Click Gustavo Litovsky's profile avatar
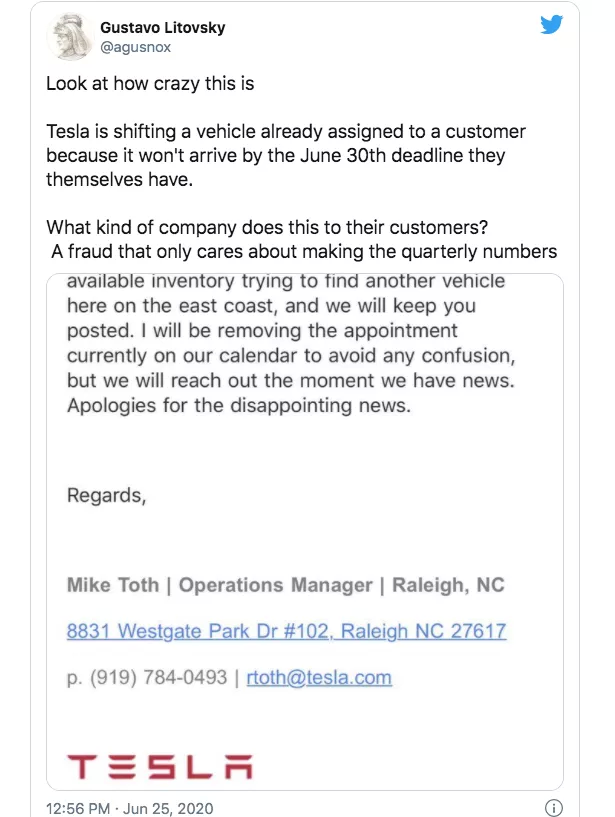 (70, 38)
